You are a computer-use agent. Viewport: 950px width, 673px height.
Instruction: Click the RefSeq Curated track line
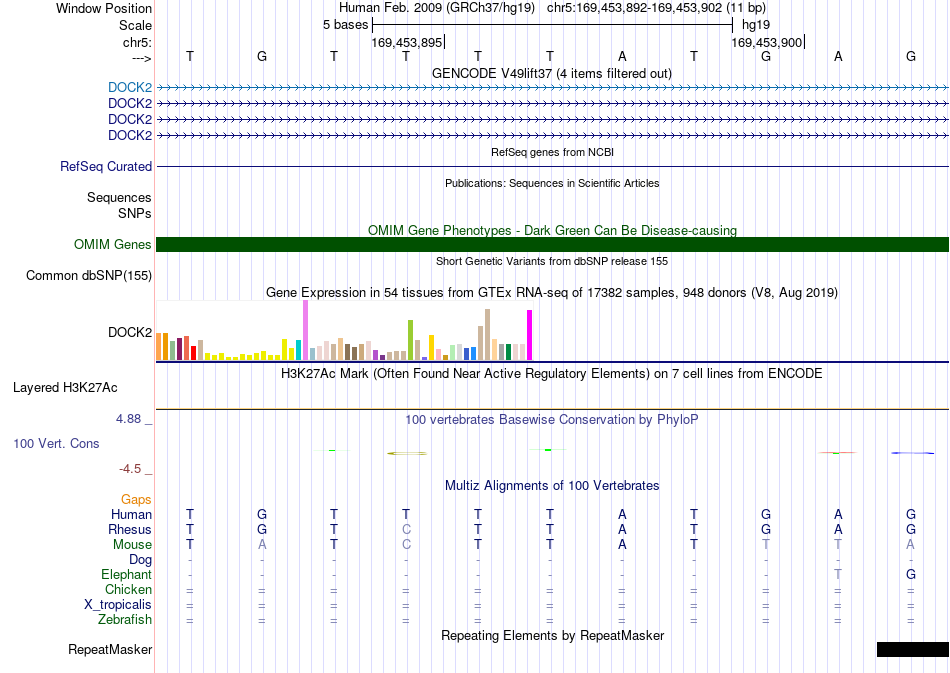[553, 167]
